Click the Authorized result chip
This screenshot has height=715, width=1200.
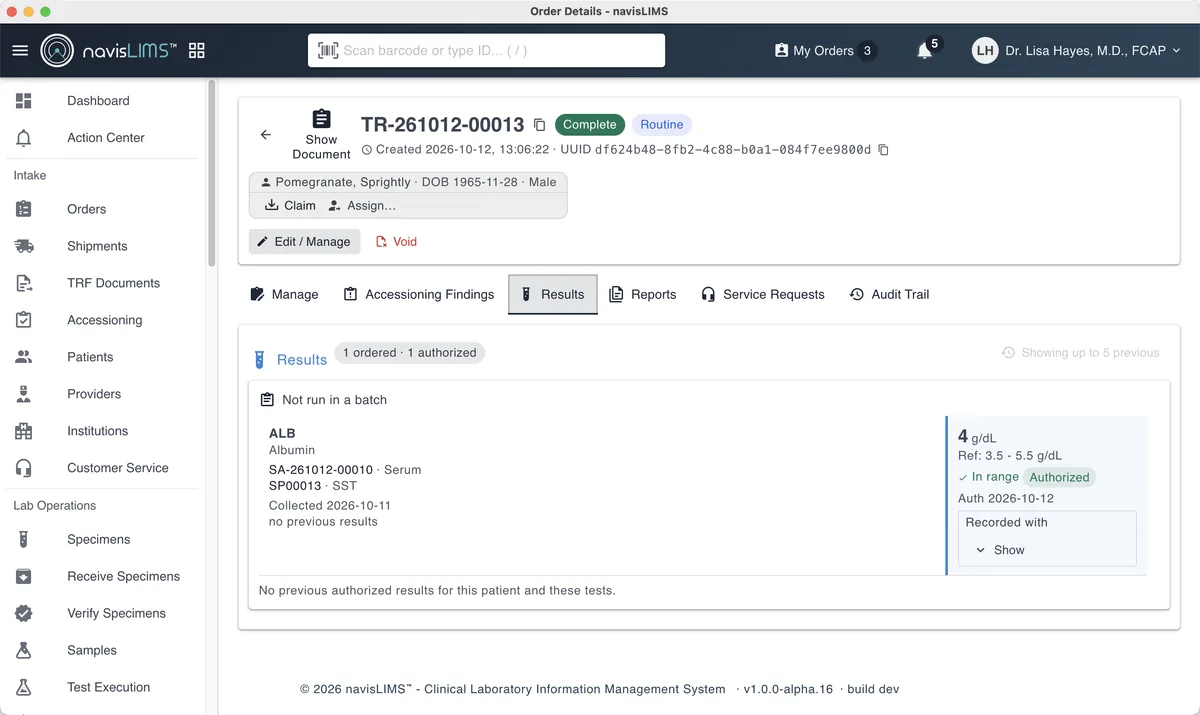coord(1059,477)
